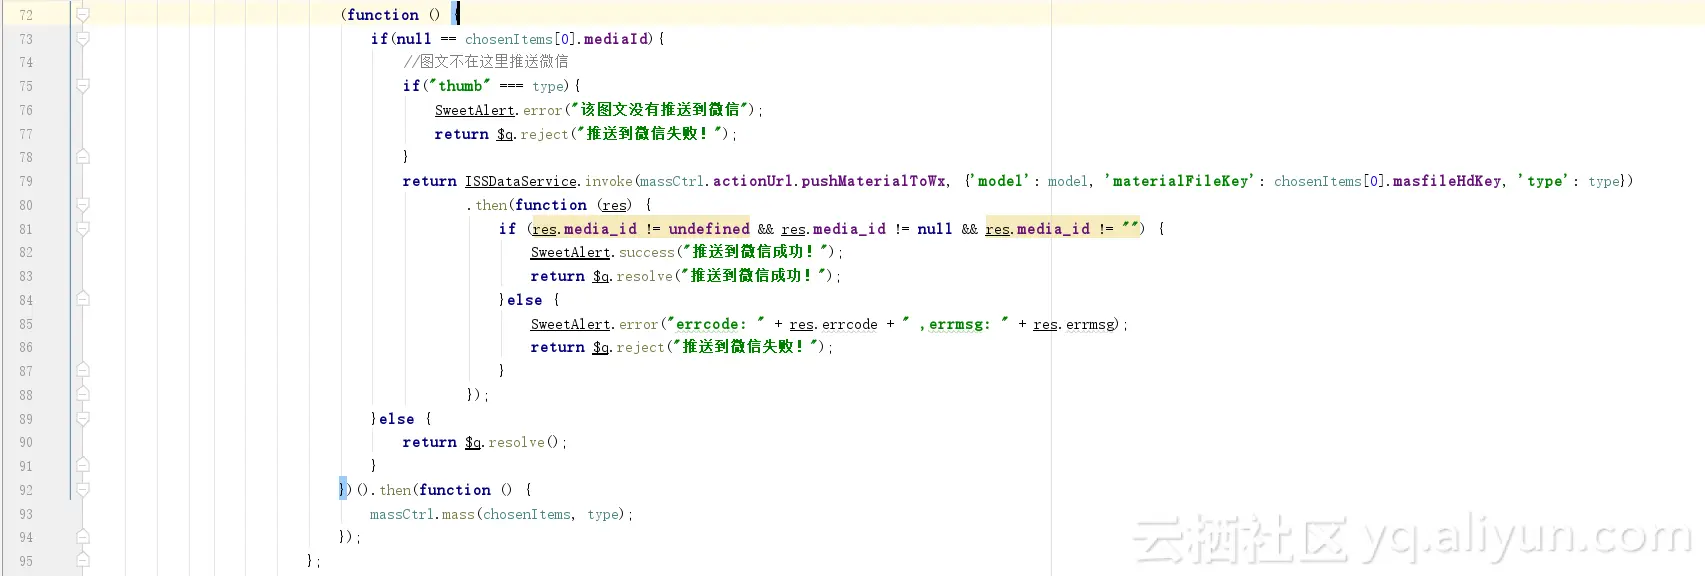This screenshot has width=1705, height=576.
Task: Click res.errmsg on line 85
Action: tap(1075, 324)
